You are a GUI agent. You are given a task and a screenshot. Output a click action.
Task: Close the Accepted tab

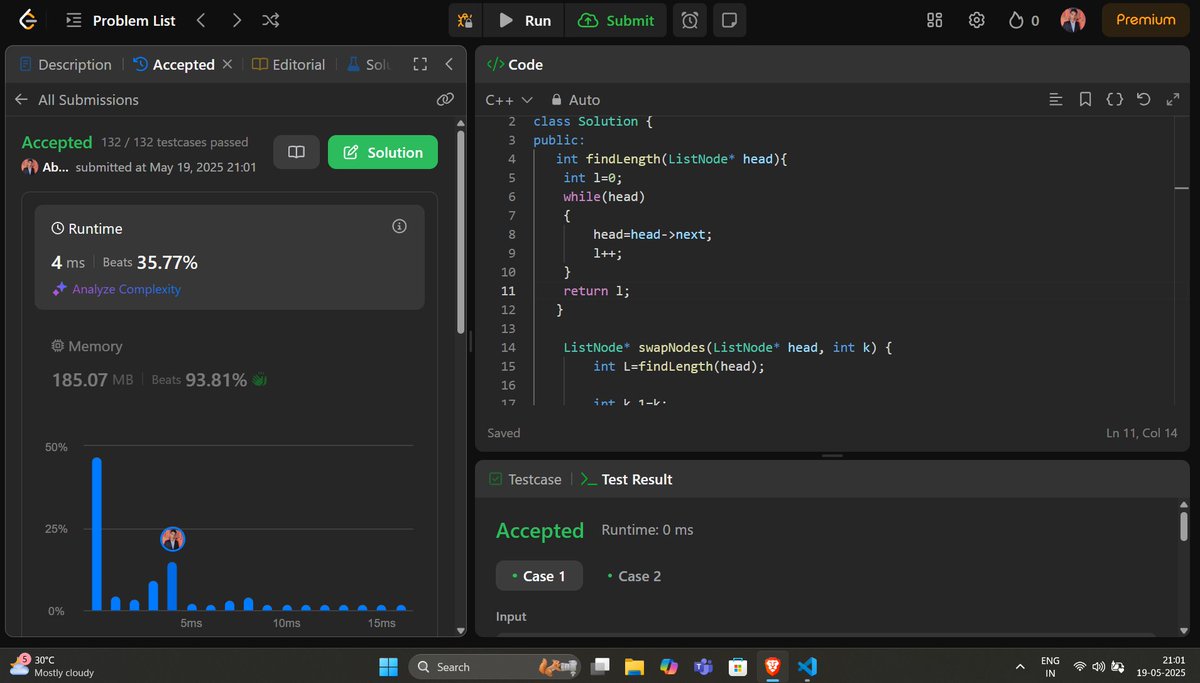pyautogui.click(x=227, y=64)
